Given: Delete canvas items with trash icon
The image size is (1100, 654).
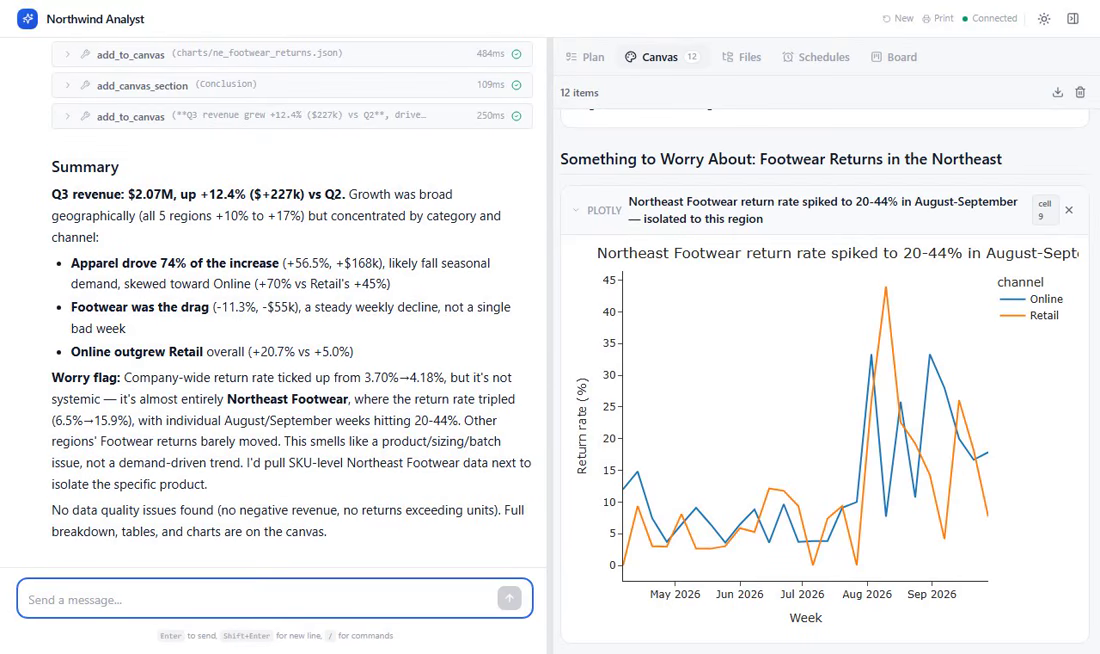Looking at the screenshot, I should click(1080, 93).
